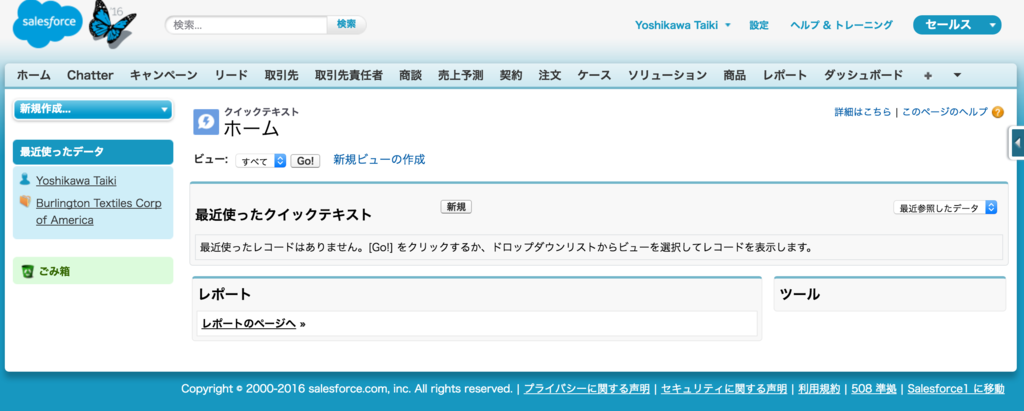Click the search input field
The image size is (1024, 411).
tap(246, 25)
